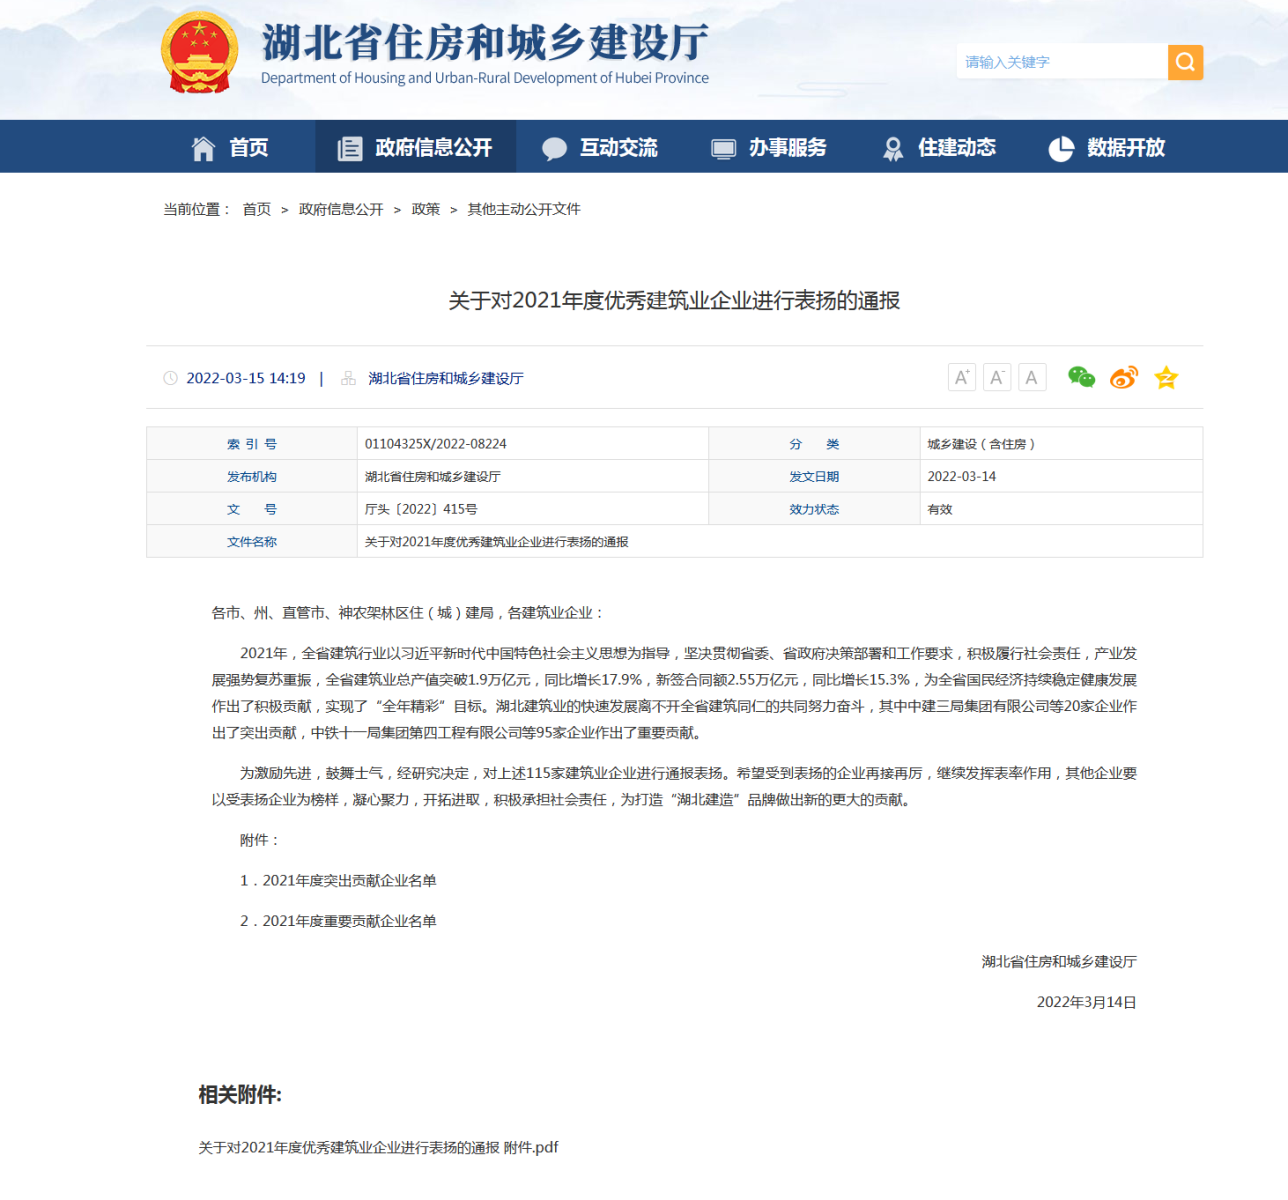
Task: Open breadcrumb link 其他主动公开文件
Action: [x=524, y=209]
